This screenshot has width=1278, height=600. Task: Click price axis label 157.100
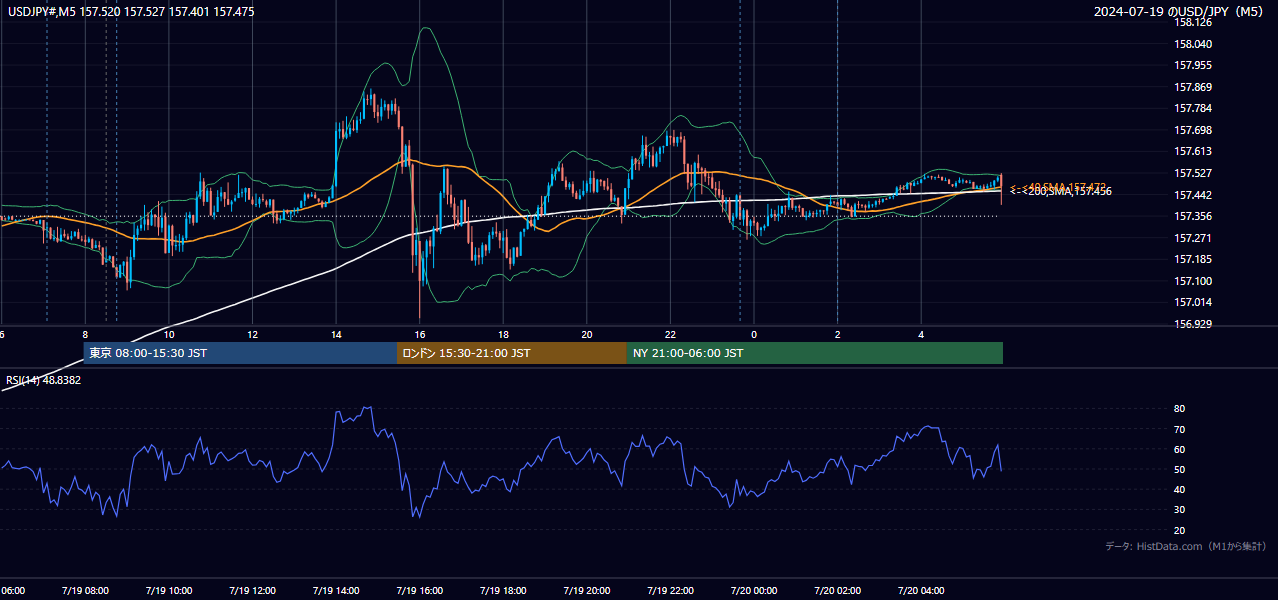tap(1193, 281)
